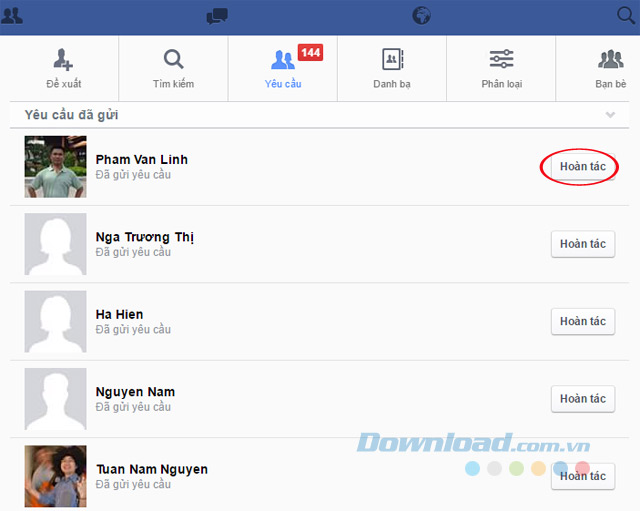Image resolution: width=640 pixels, height=511 pixels.
Task: Open the Nga Trương Thị name link
Action: [145, 237]
